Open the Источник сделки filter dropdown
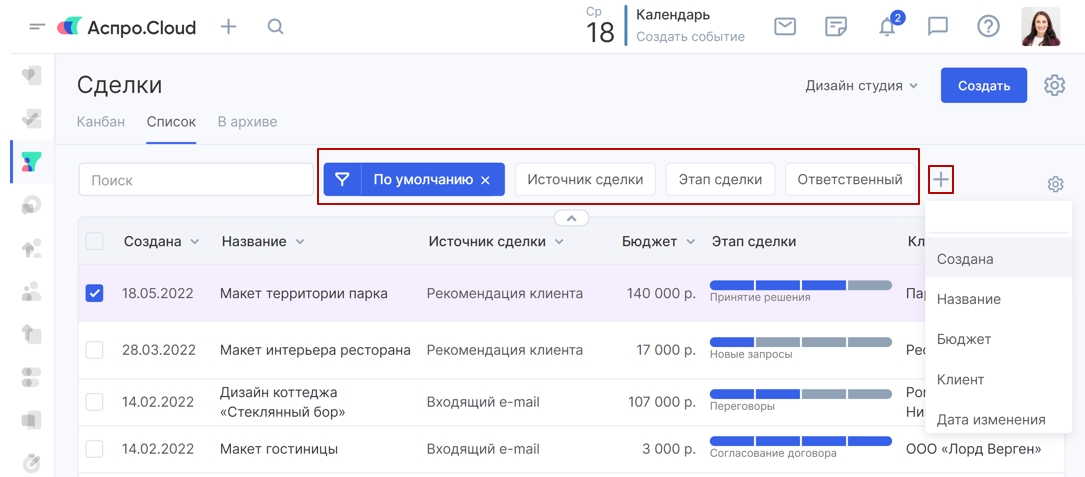 tap(585, 180)
